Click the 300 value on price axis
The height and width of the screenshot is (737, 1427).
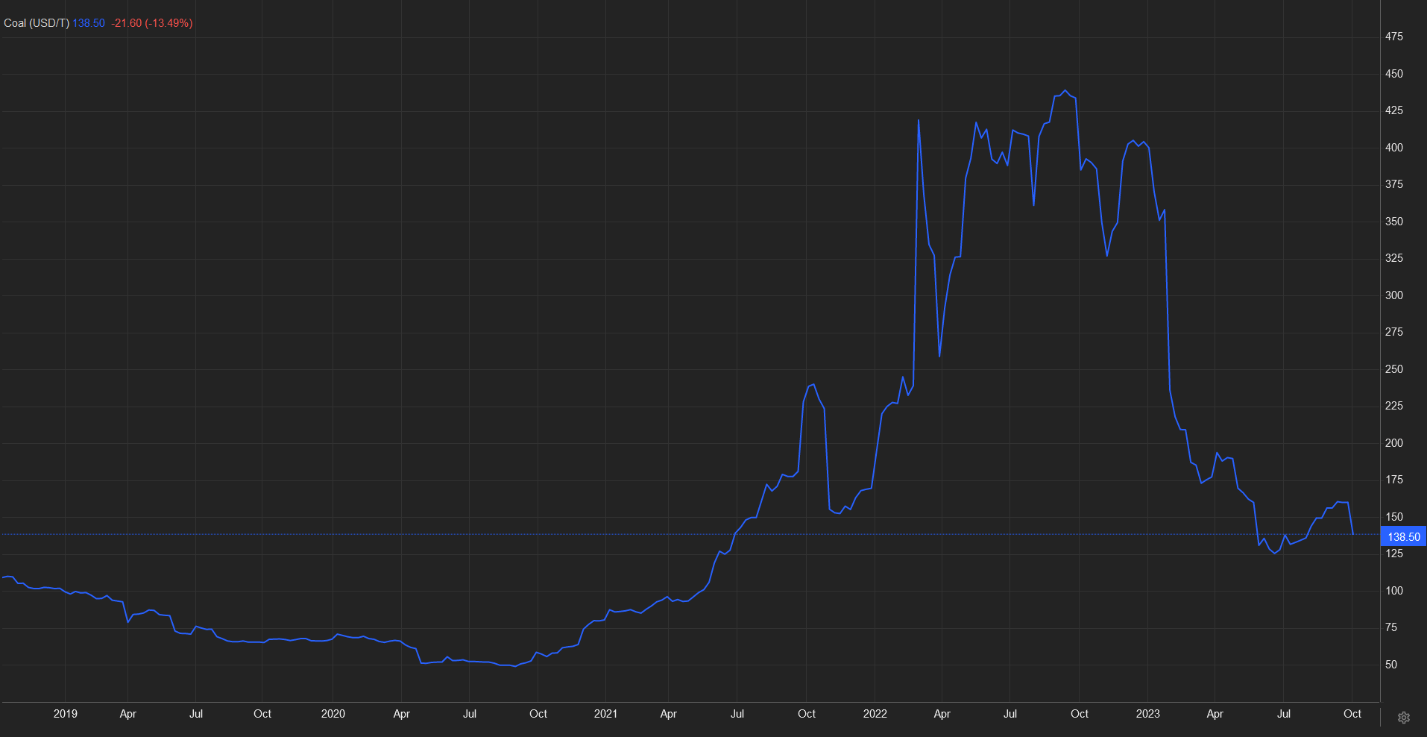(x=1393, y=296)
